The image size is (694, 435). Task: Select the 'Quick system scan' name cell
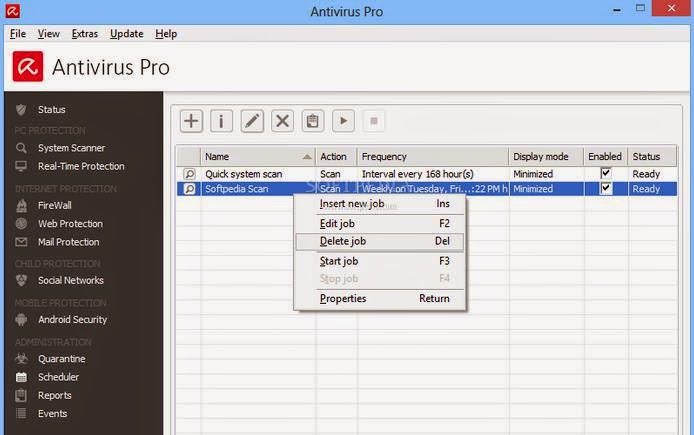tap(258, 174)
